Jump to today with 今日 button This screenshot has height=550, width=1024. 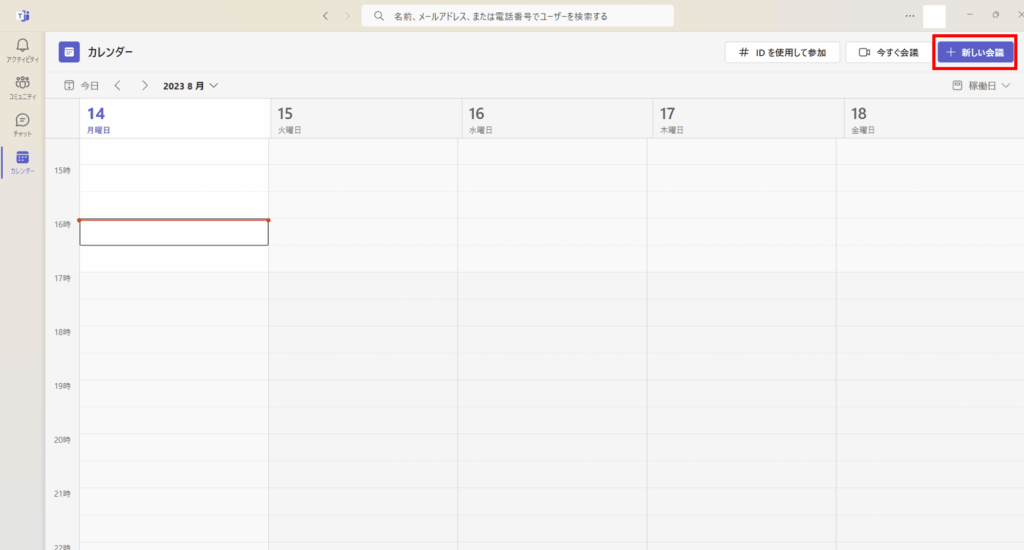click(82, 86)
